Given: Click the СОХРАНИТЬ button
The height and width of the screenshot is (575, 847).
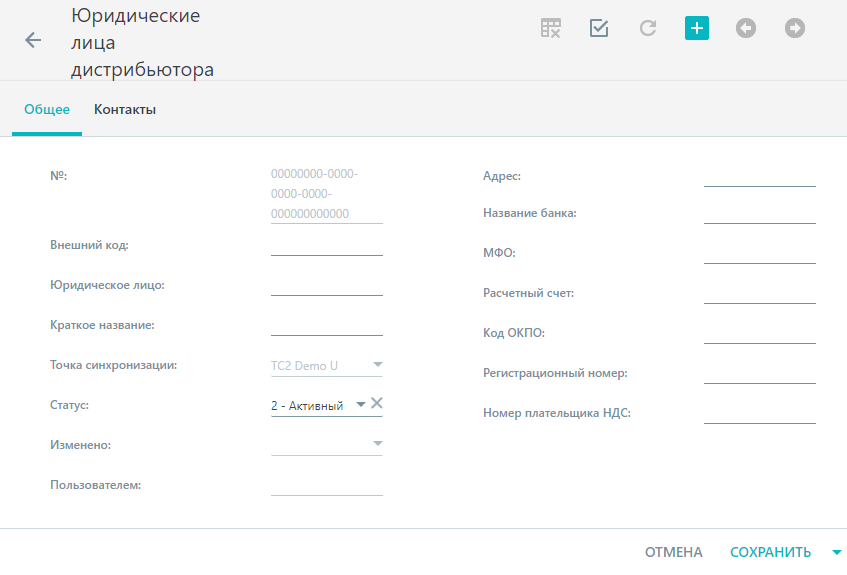Looking at the screenshot, I should pos(770,552).
